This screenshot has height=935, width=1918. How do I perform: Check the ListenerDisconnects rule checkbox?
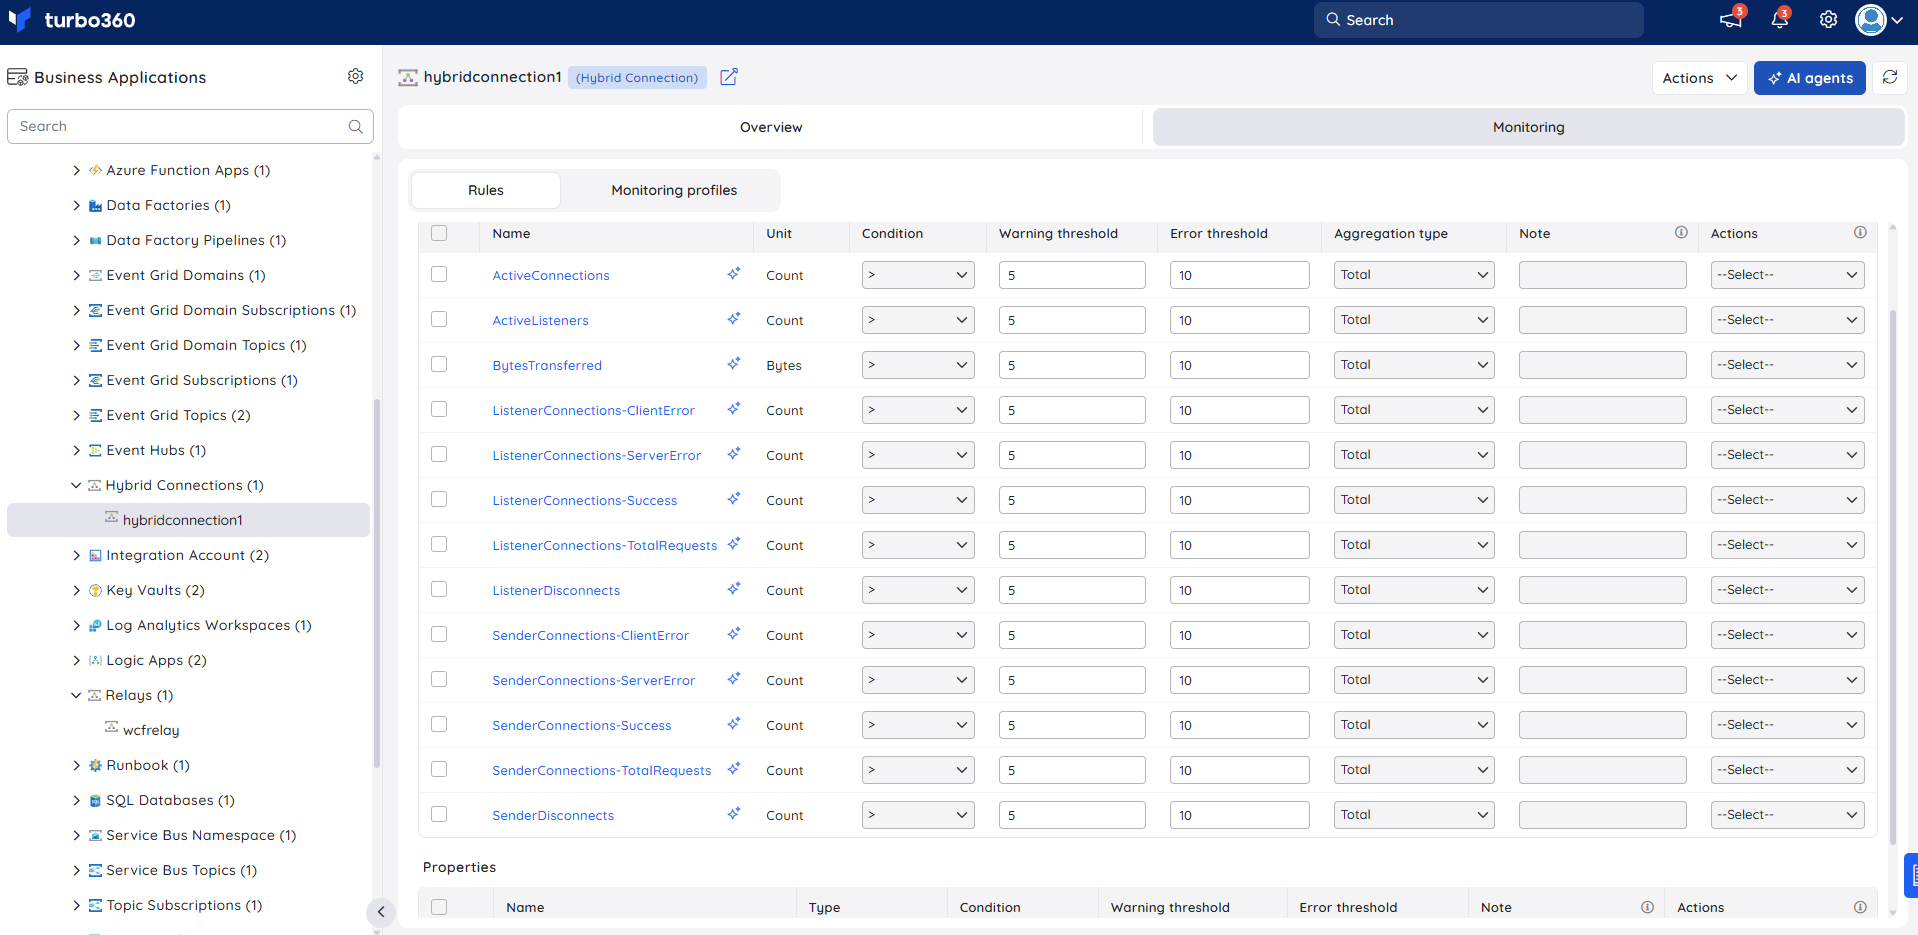point(439,590)
